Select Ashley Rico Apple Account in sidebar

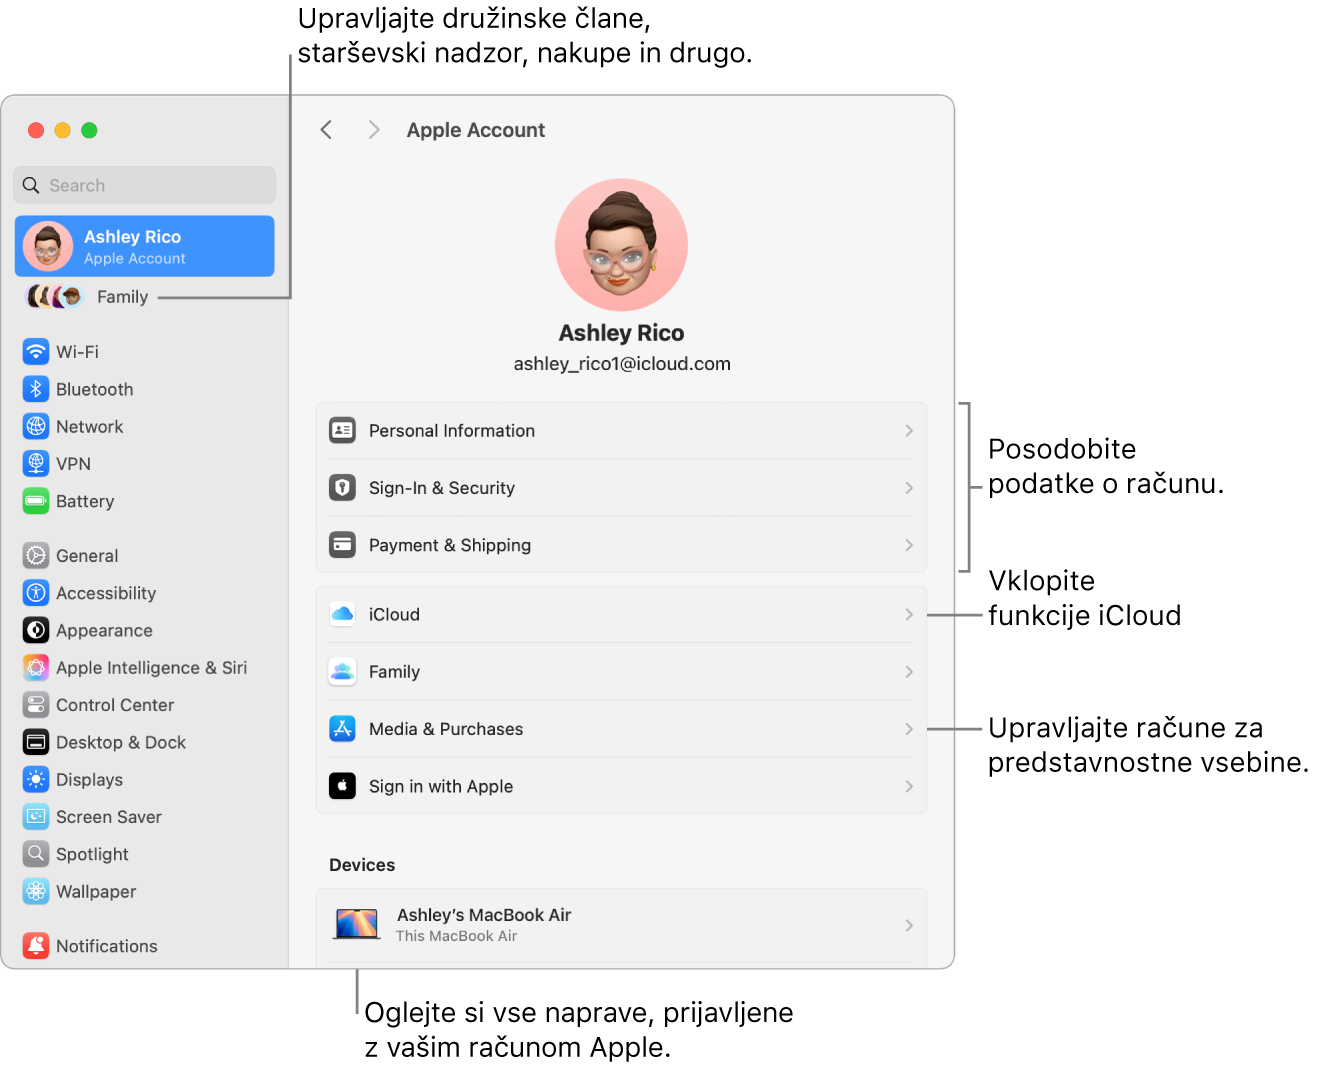click(145, 246)
